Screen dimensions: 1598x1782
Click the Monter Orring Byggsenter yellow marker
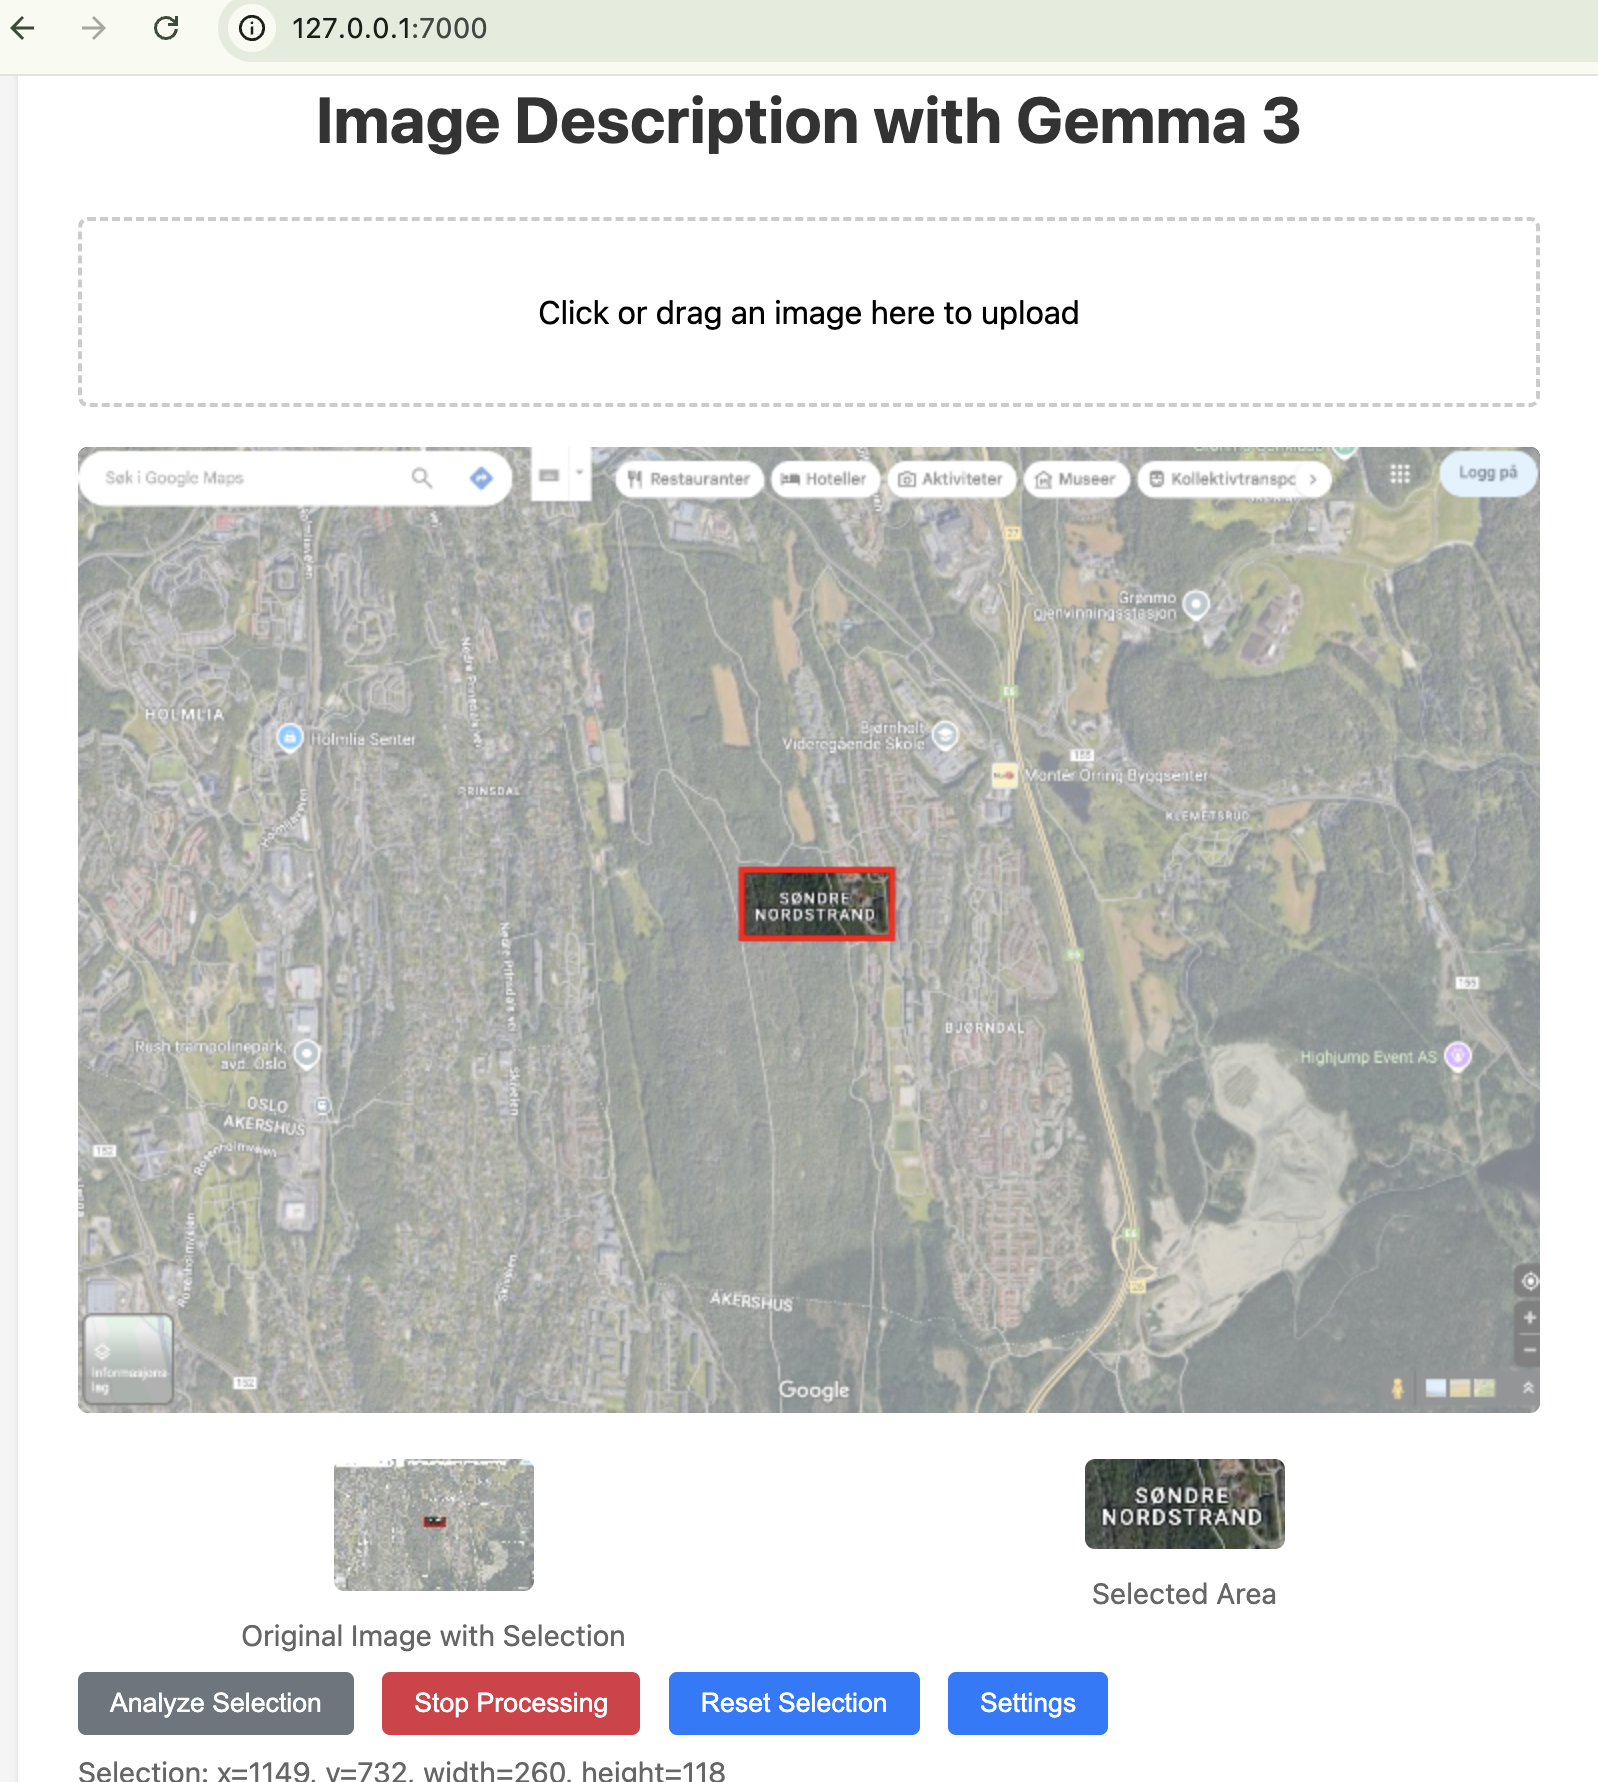(1004, 776)
